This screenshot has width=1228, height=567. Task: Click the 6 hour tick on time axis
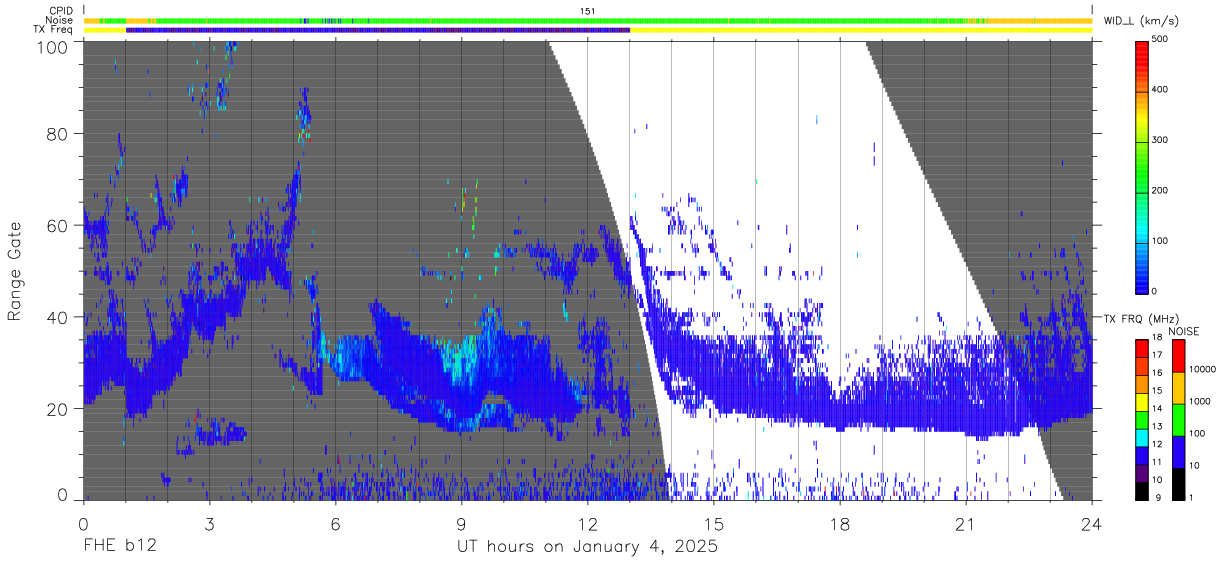click(x=335, y=523)
